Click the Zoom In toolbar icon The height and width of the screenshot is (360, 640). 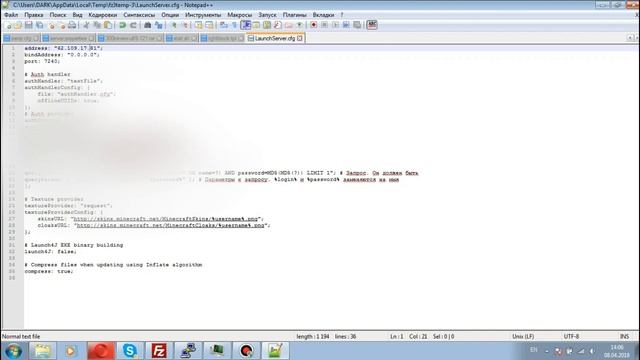click(173, 25)
